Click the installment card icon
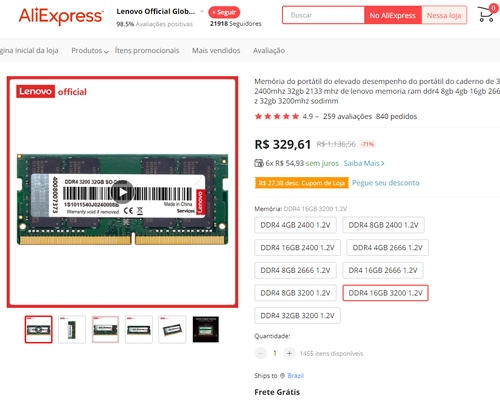This screenshot has height=400, width=500. (259, 163)
